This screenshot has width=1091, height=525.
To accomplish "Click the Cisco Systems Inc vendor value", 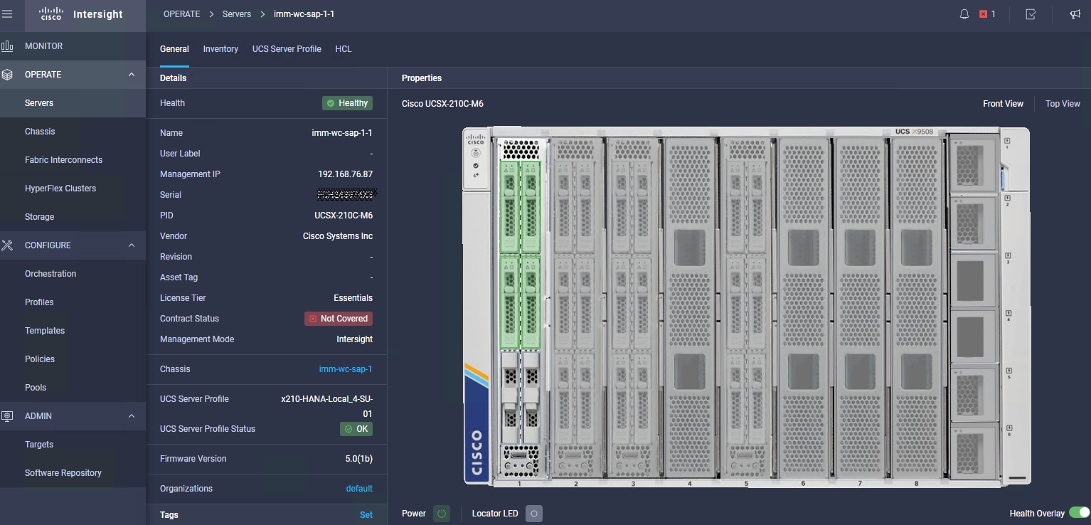I will coord(337,236).
